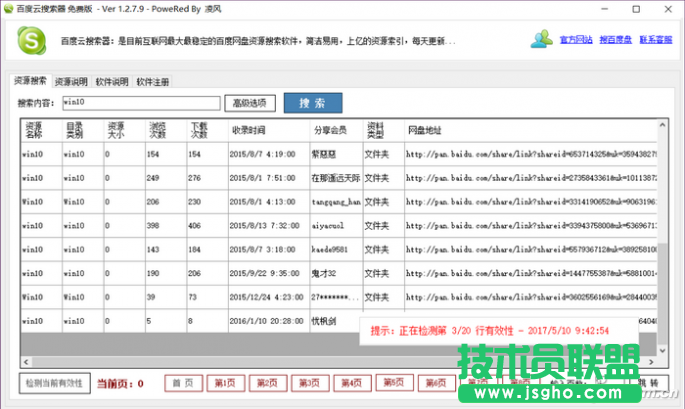The width and height of the screenshot is (685, 409).
Task: Select the row shared by 紫慈慈
Action: (339, 154)
